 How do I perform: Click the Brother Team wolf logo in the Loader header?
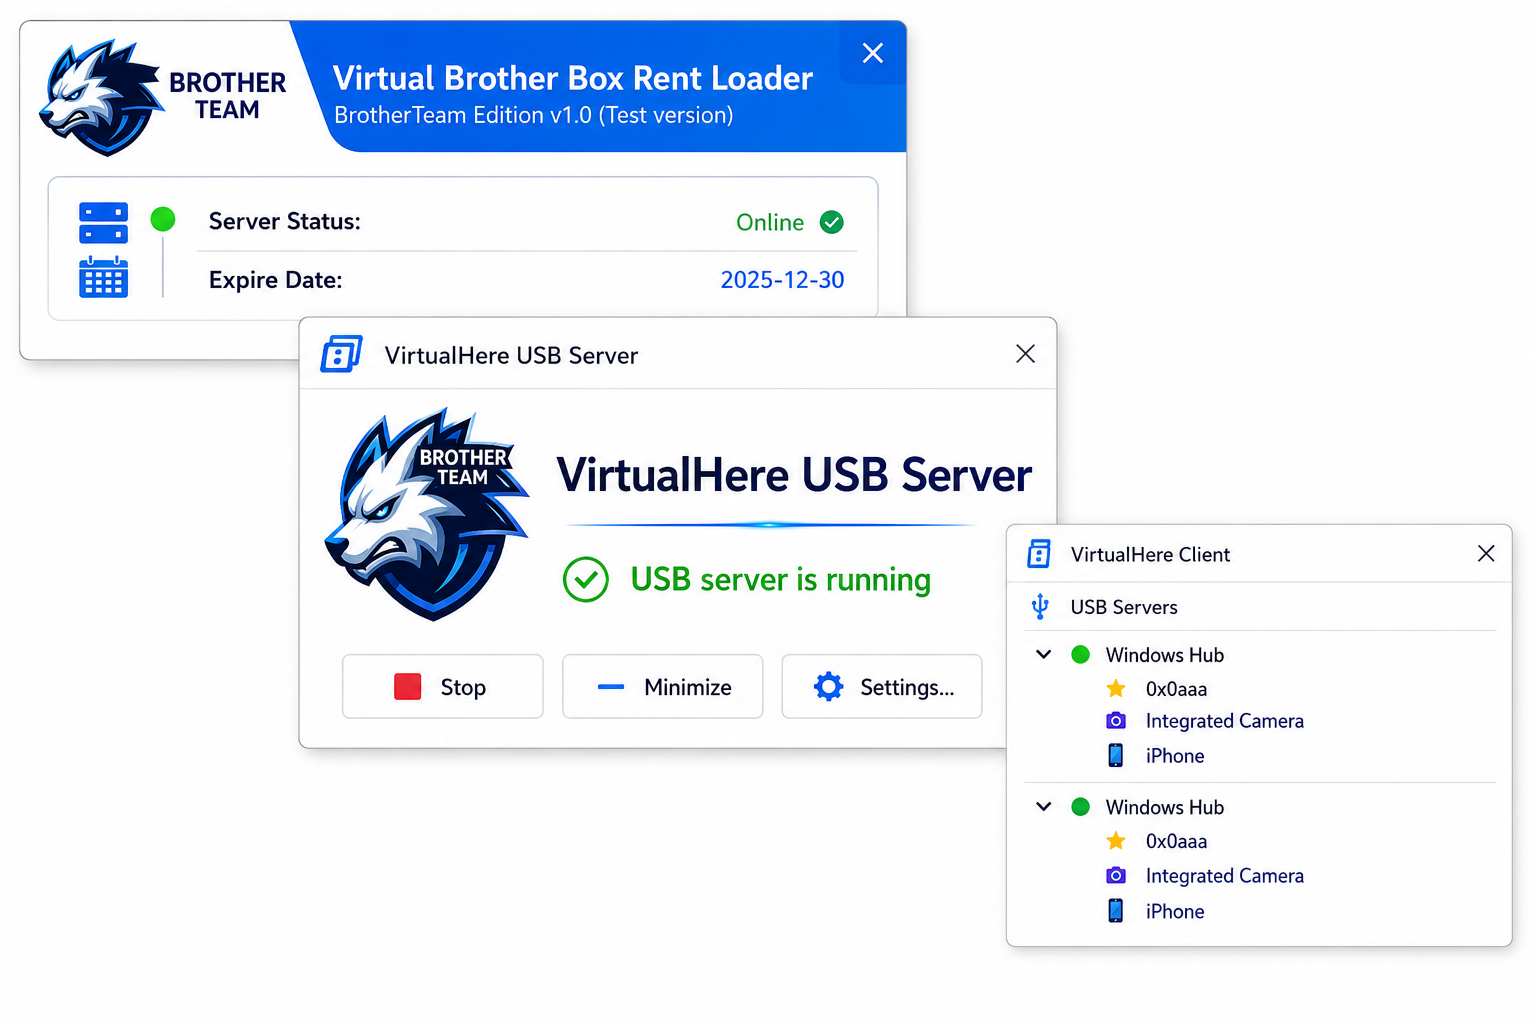100,97
